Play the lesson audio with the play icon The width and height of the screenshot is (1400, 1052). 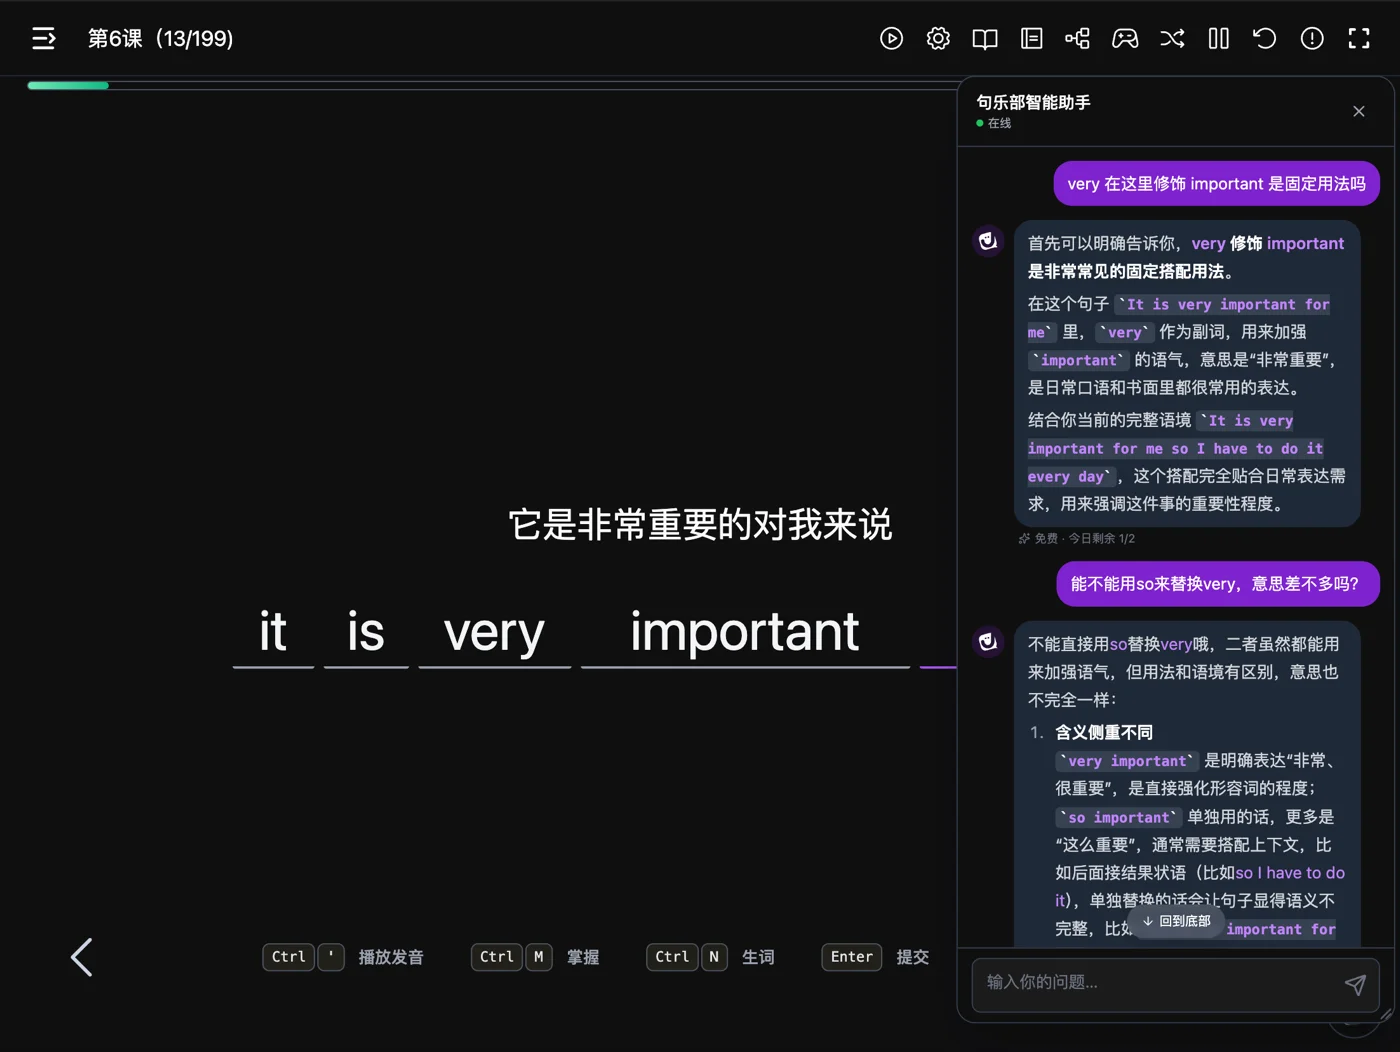pyautogui.click(x=891, y=38)
